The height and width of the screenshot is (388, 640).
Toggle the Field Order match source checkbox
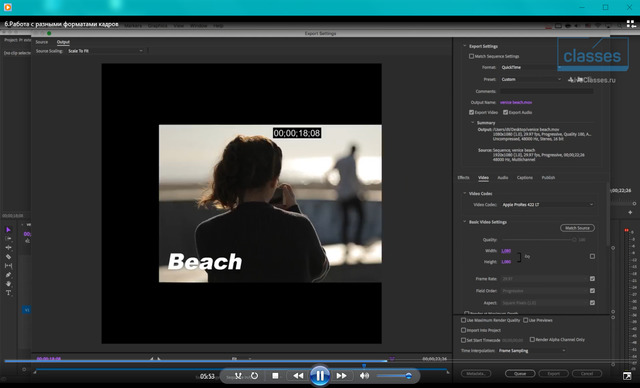click(x=592, y=290)
